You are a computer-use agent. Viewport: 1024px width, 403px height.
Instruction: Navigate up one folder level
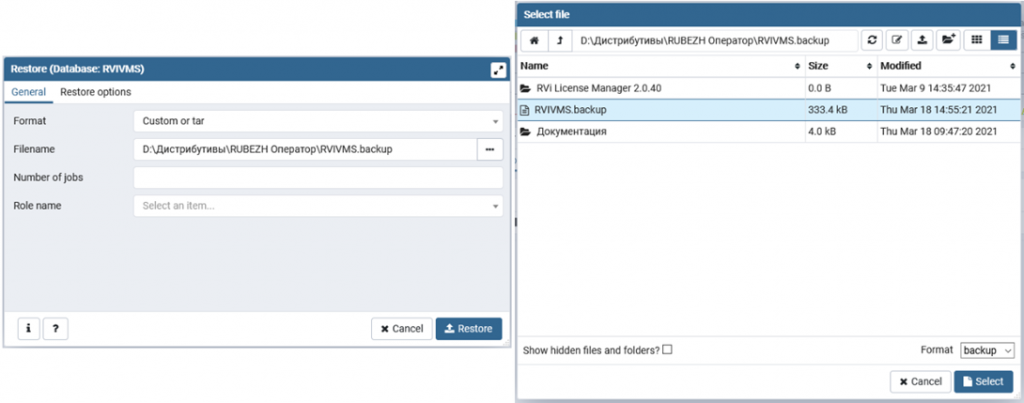tap(559, 40)
